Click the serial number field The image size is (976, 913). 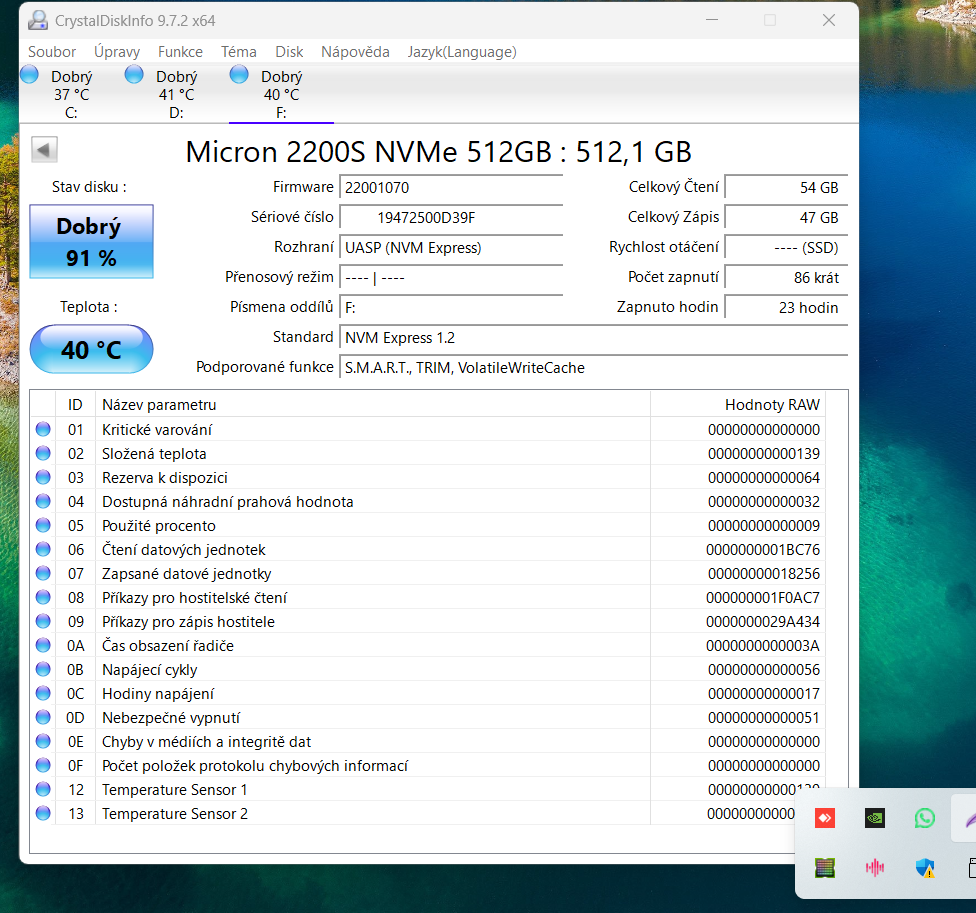451,217
